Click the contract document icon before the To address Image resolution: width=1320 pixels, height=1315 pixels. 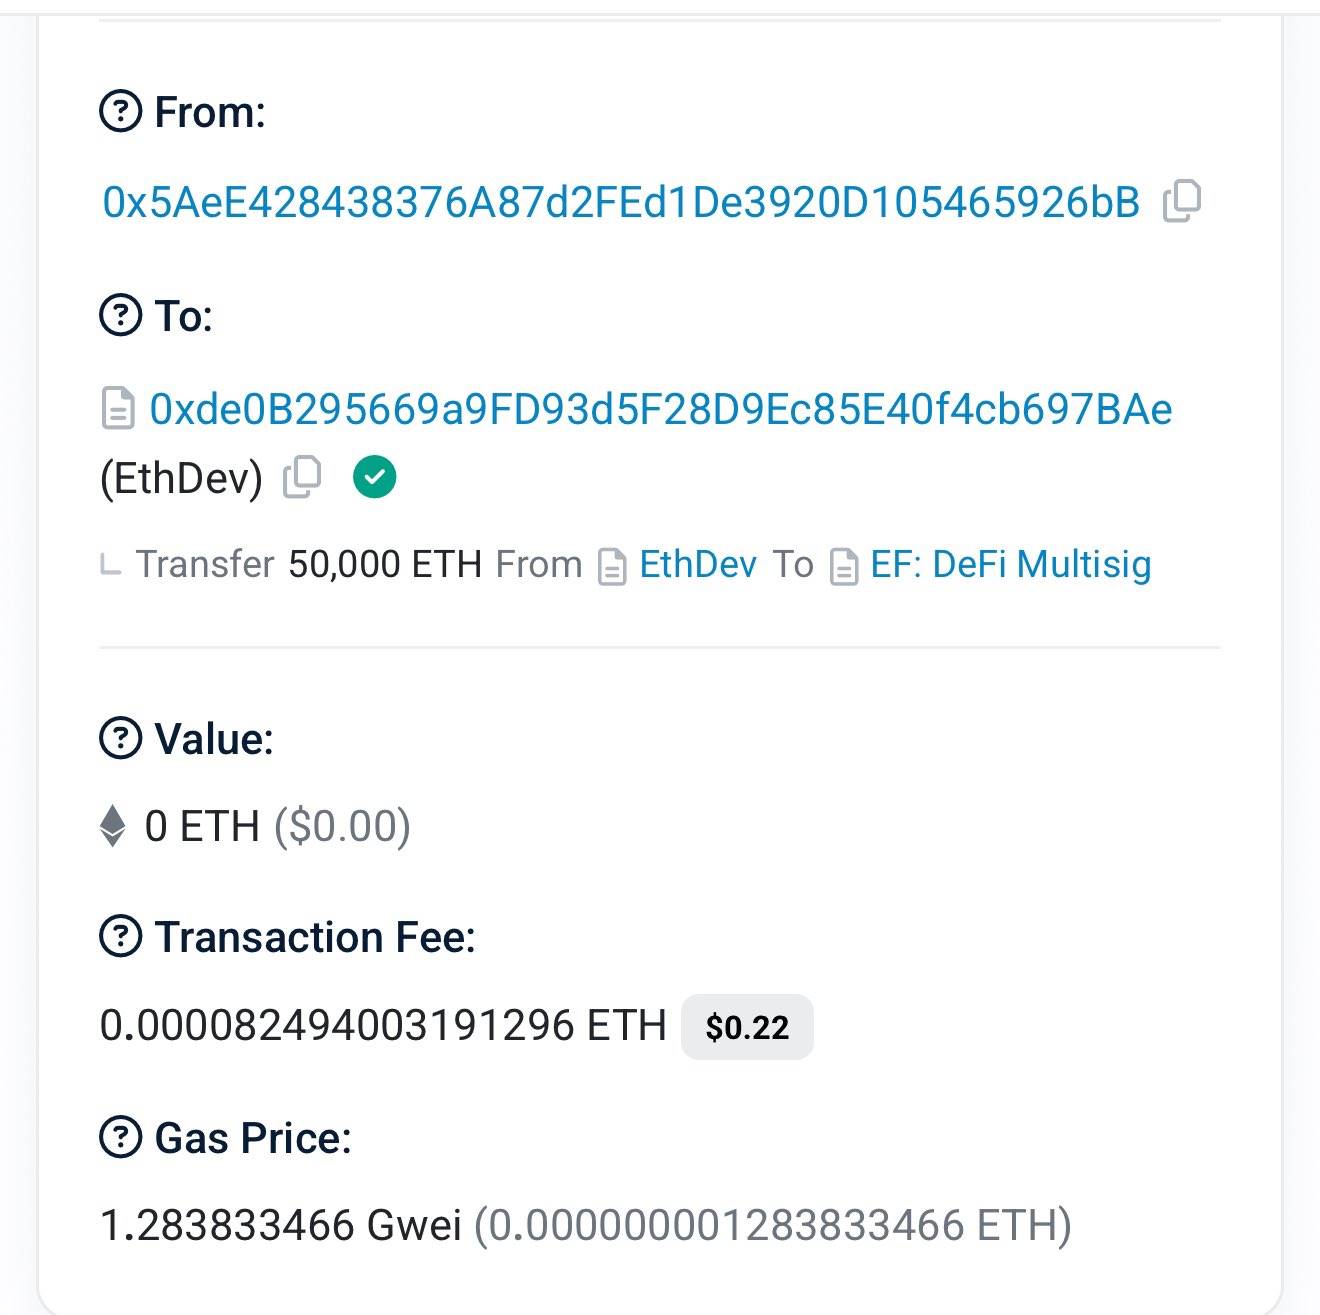point(117,408)
